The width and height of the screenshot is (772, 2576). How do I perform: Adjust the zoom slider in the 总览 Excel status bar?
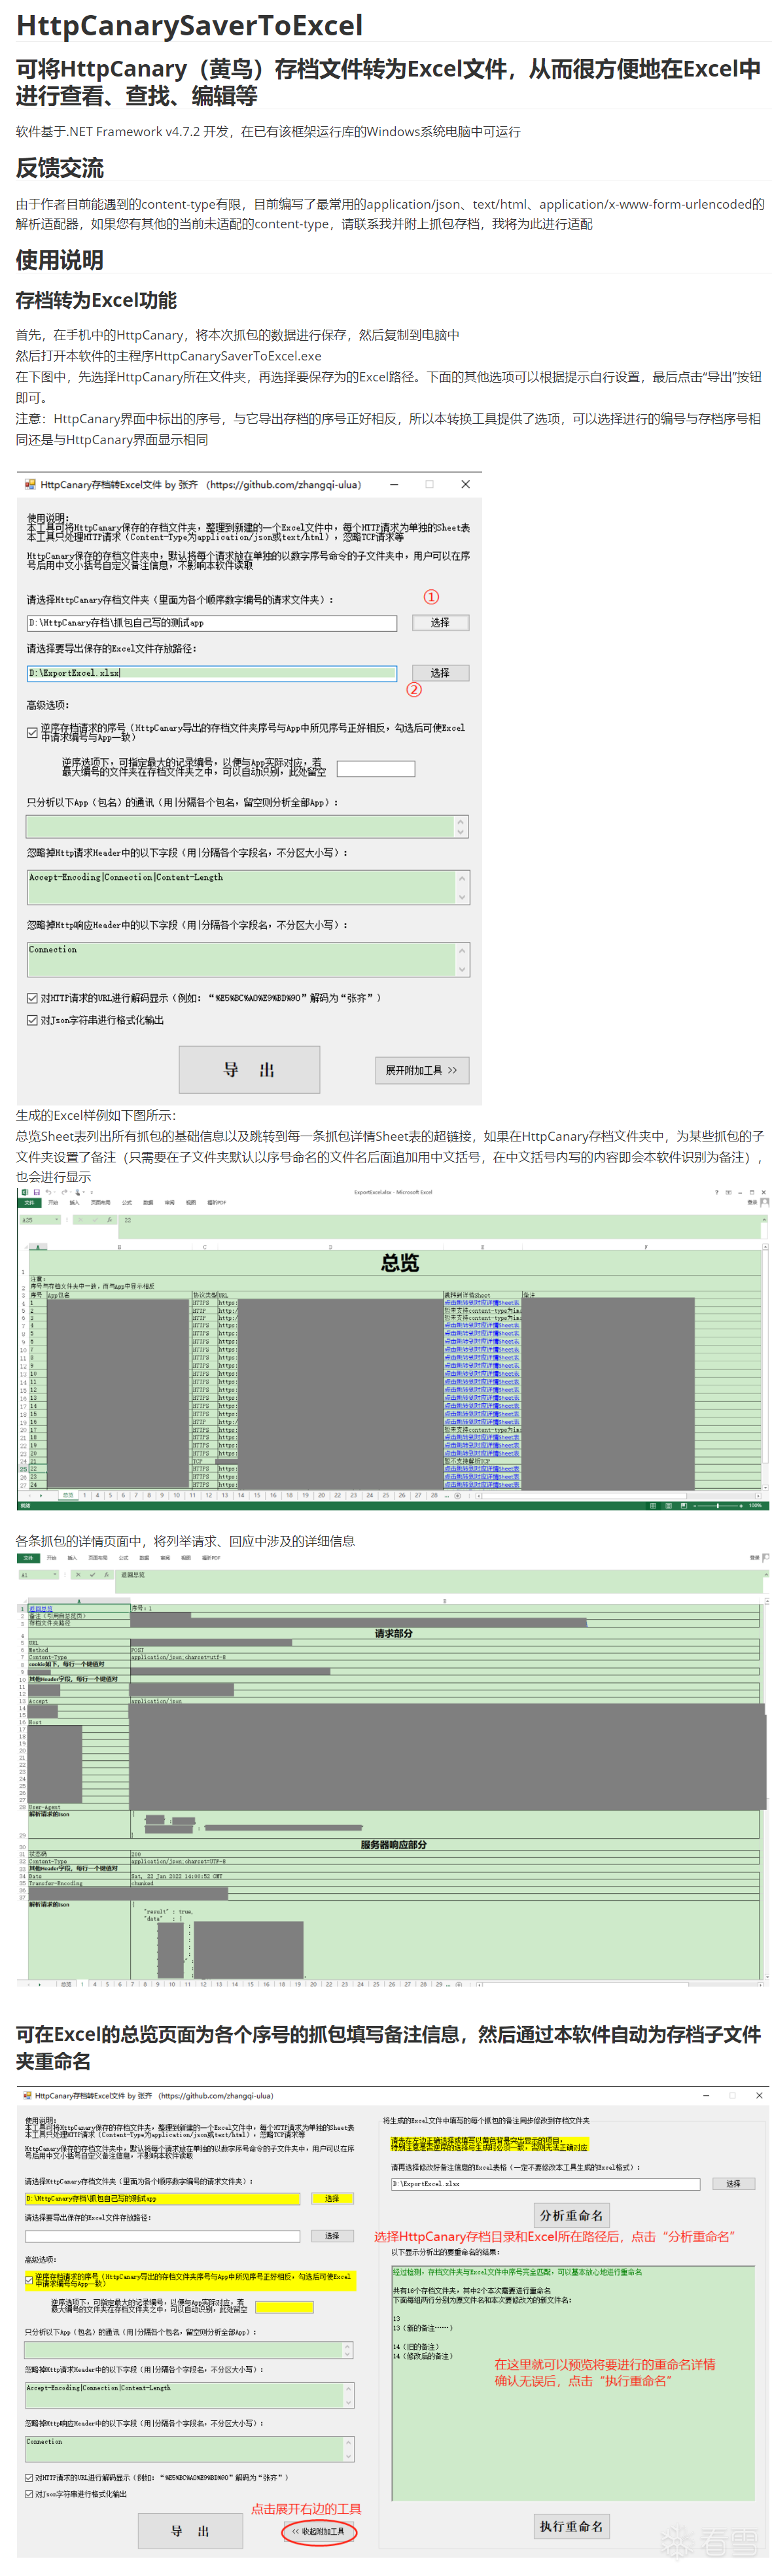tap(717, 1505)
